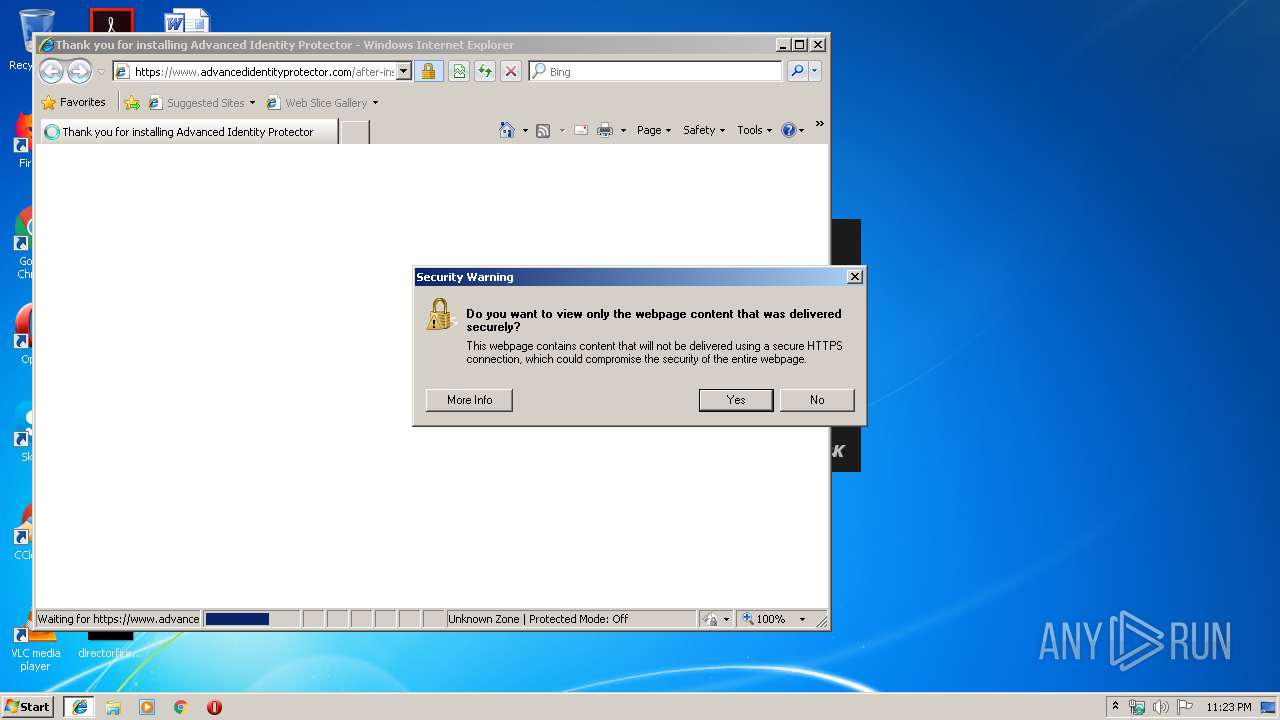
Task: Click the Print icon
Action: point(605,130)
